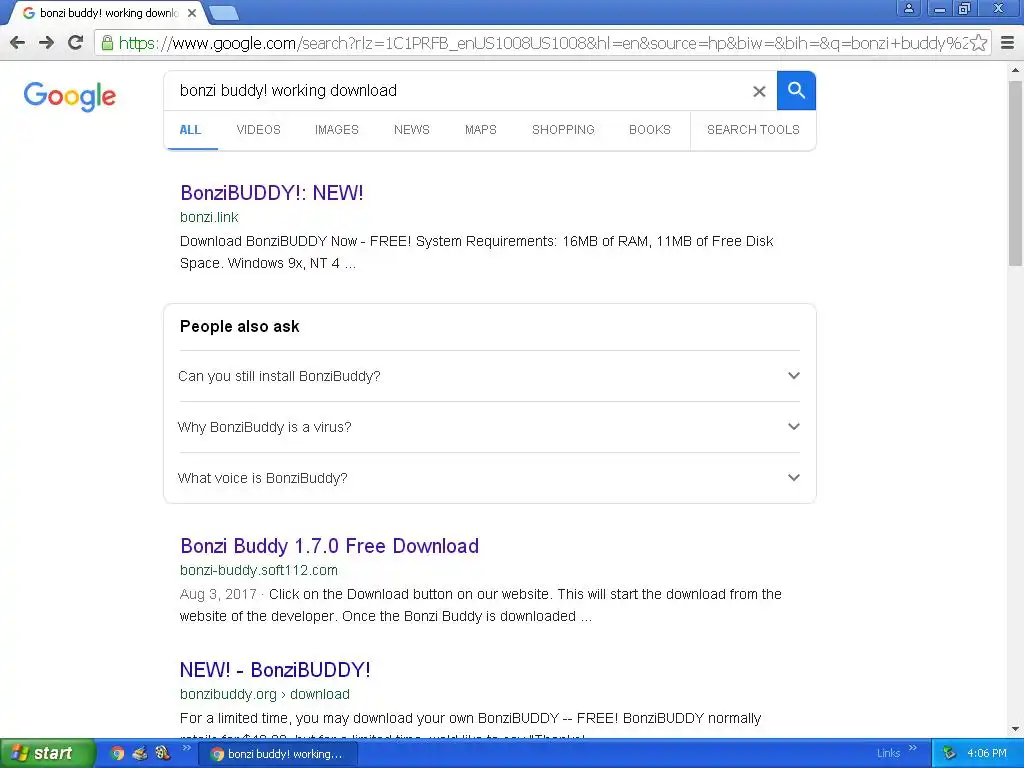Click the 'People also ask' heading

tap(239, 327)
